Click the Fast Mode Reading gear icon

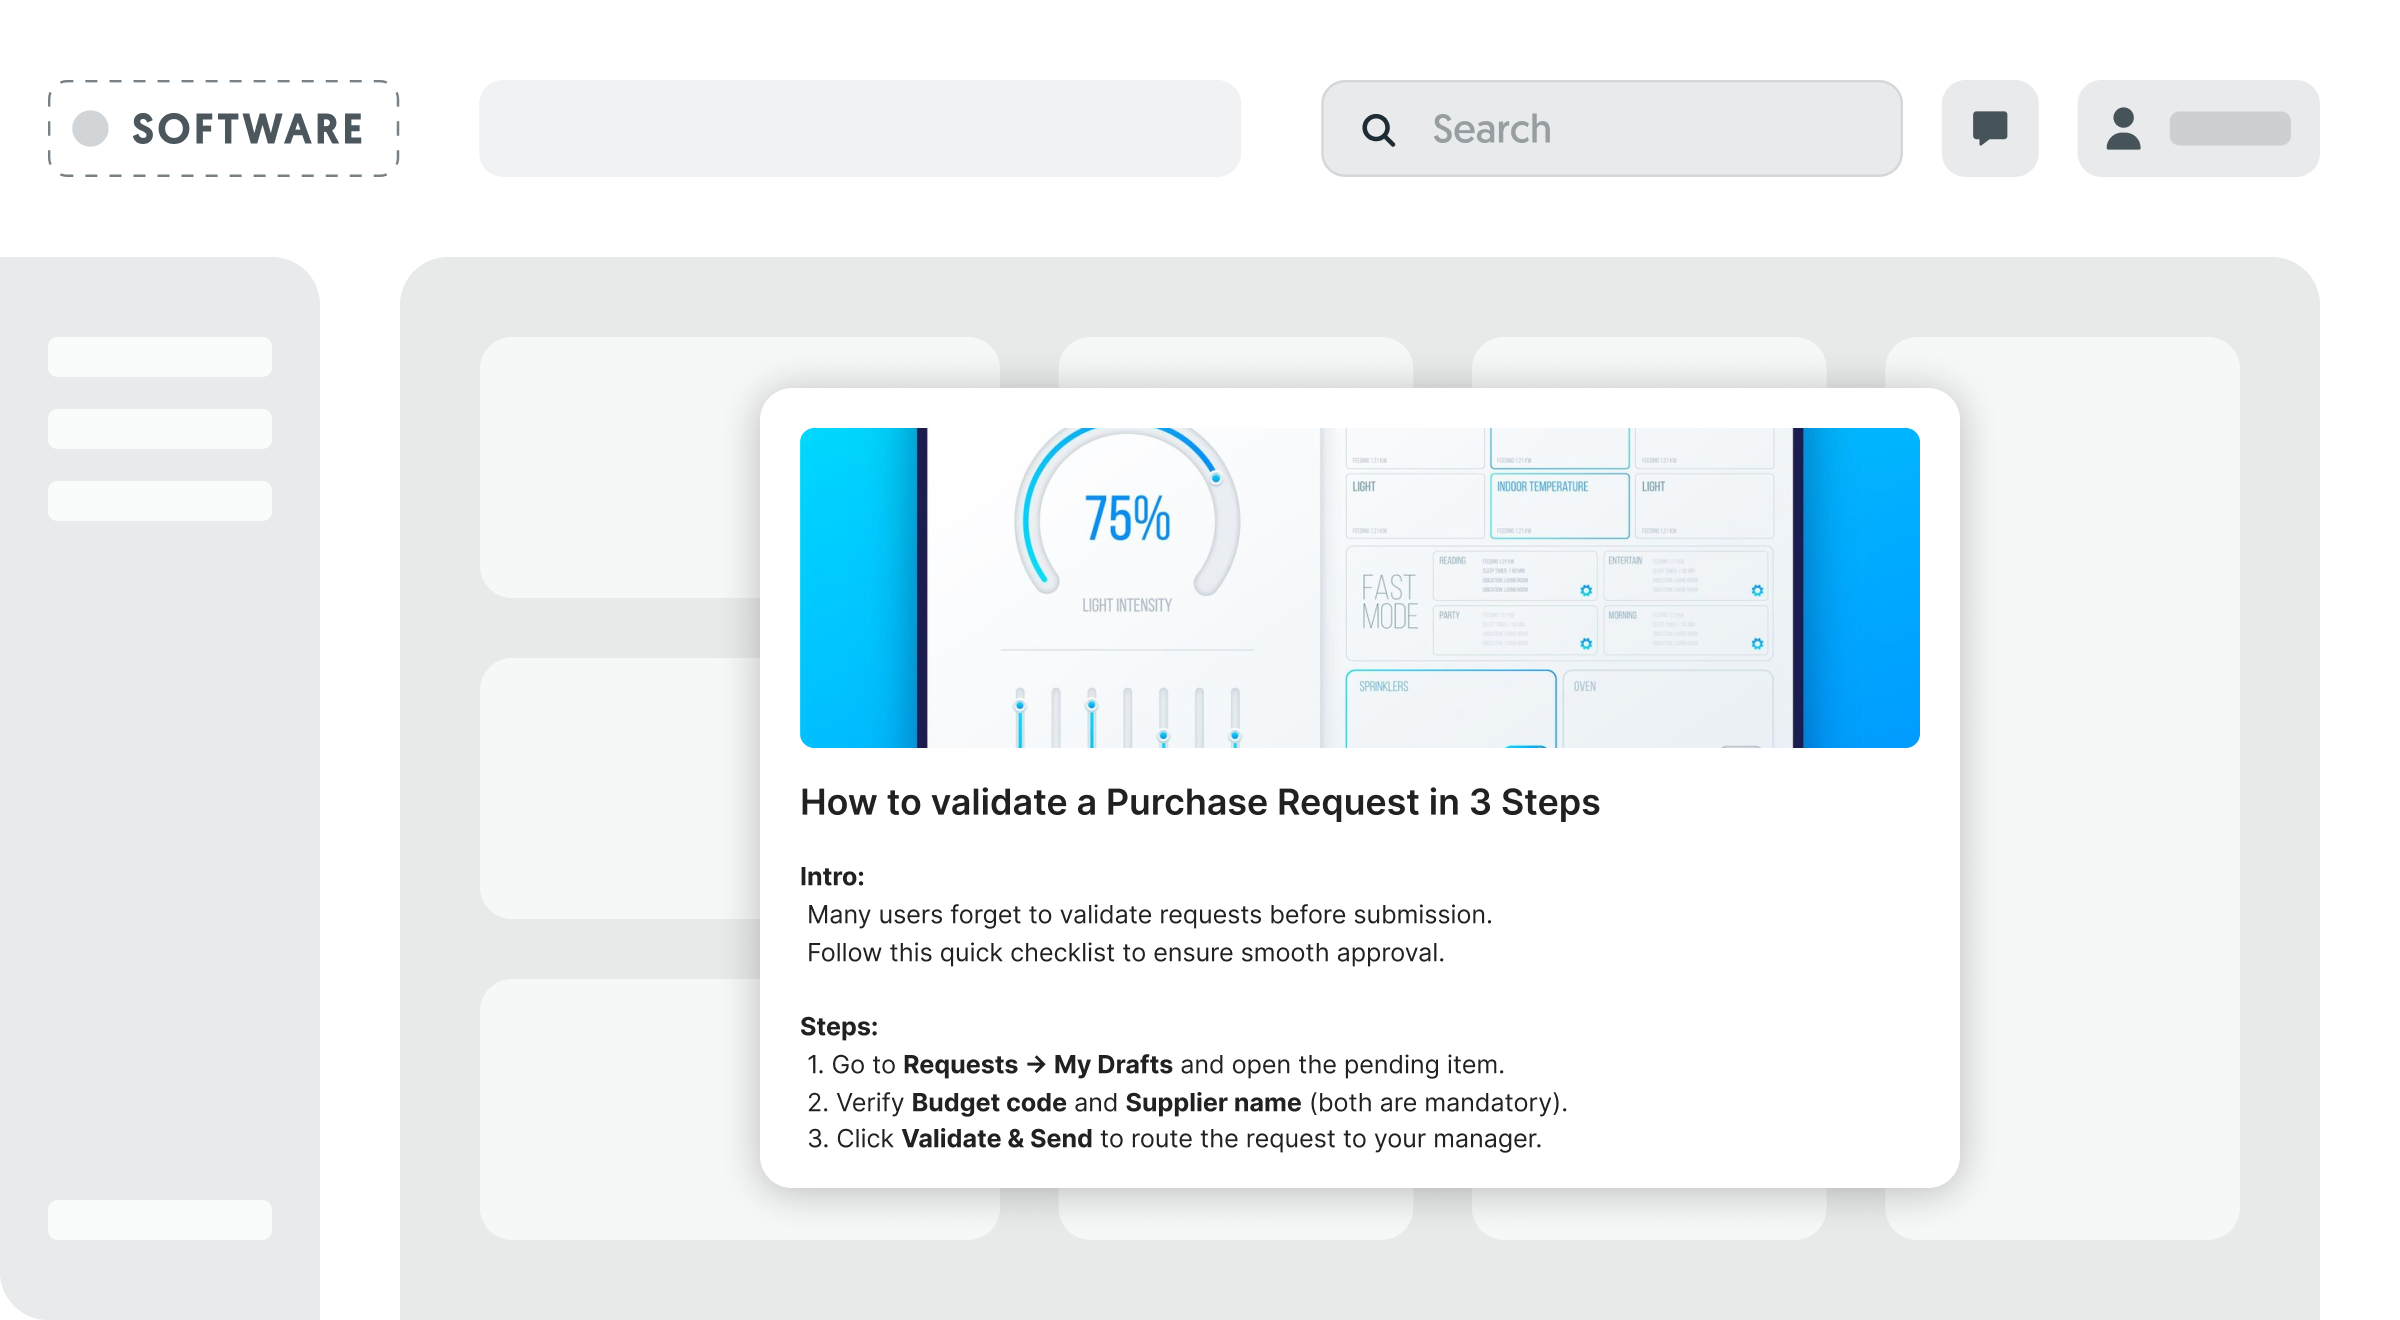(x=1586, y=591)
